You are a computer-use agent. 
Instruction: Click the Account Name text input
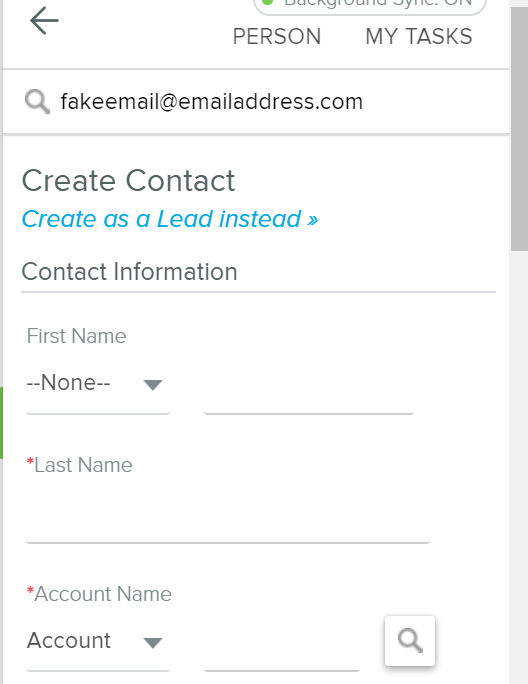click(282, 648)
